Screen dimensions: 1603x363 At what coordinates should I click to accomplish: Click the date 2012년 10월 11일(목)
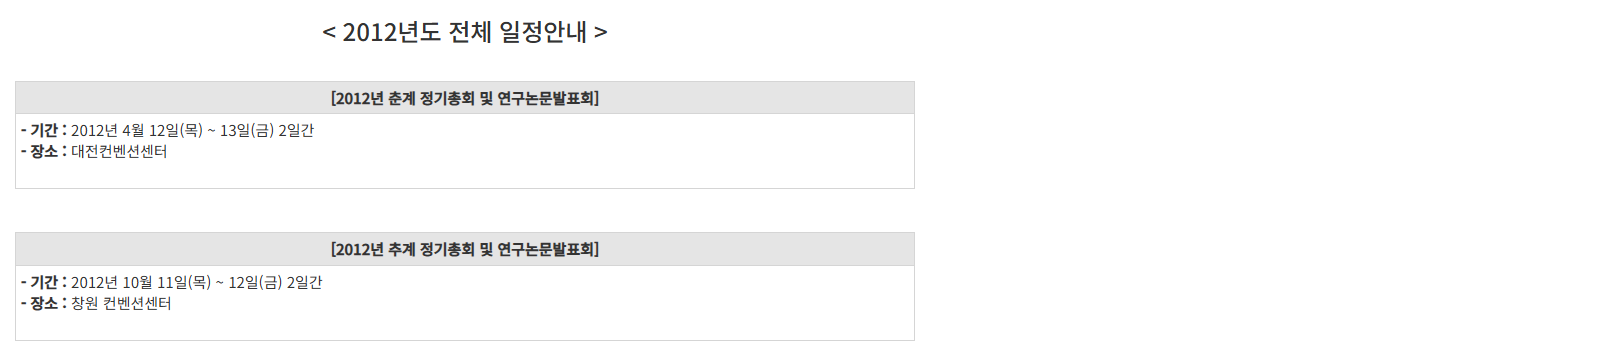coord(141,282)
